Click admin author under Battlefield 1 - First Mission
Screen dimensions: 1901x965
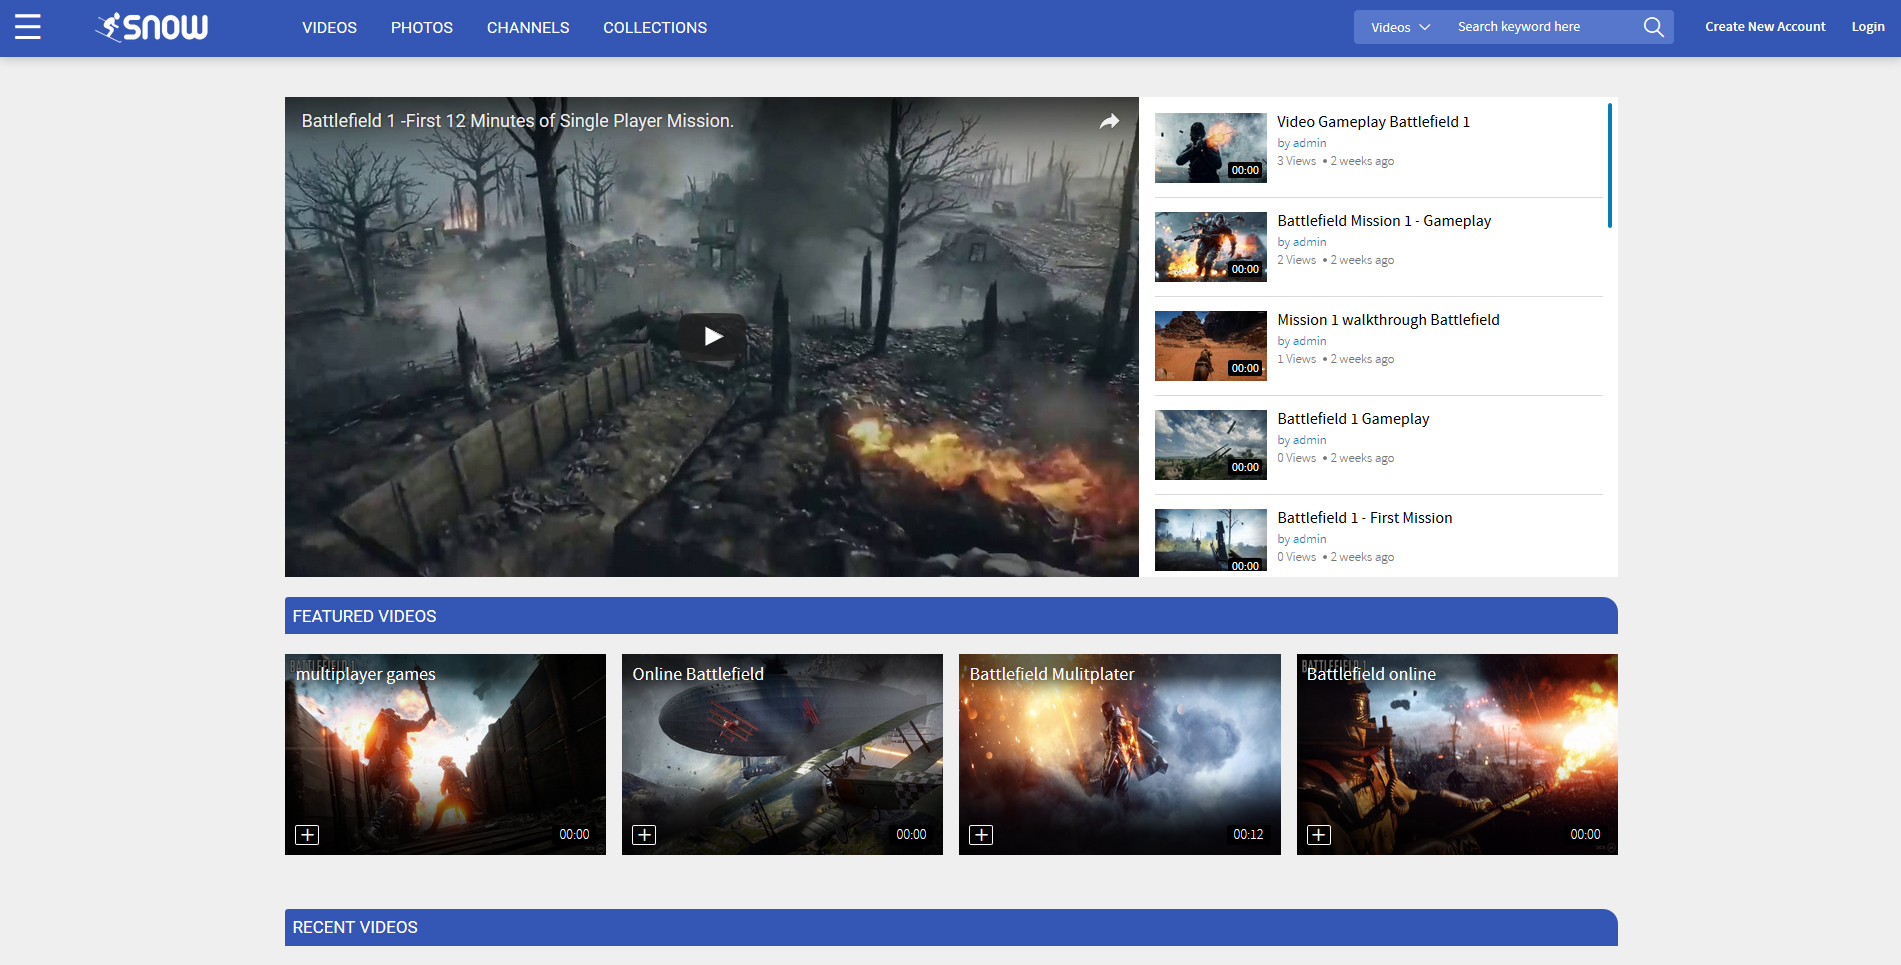click(1309, 539)
